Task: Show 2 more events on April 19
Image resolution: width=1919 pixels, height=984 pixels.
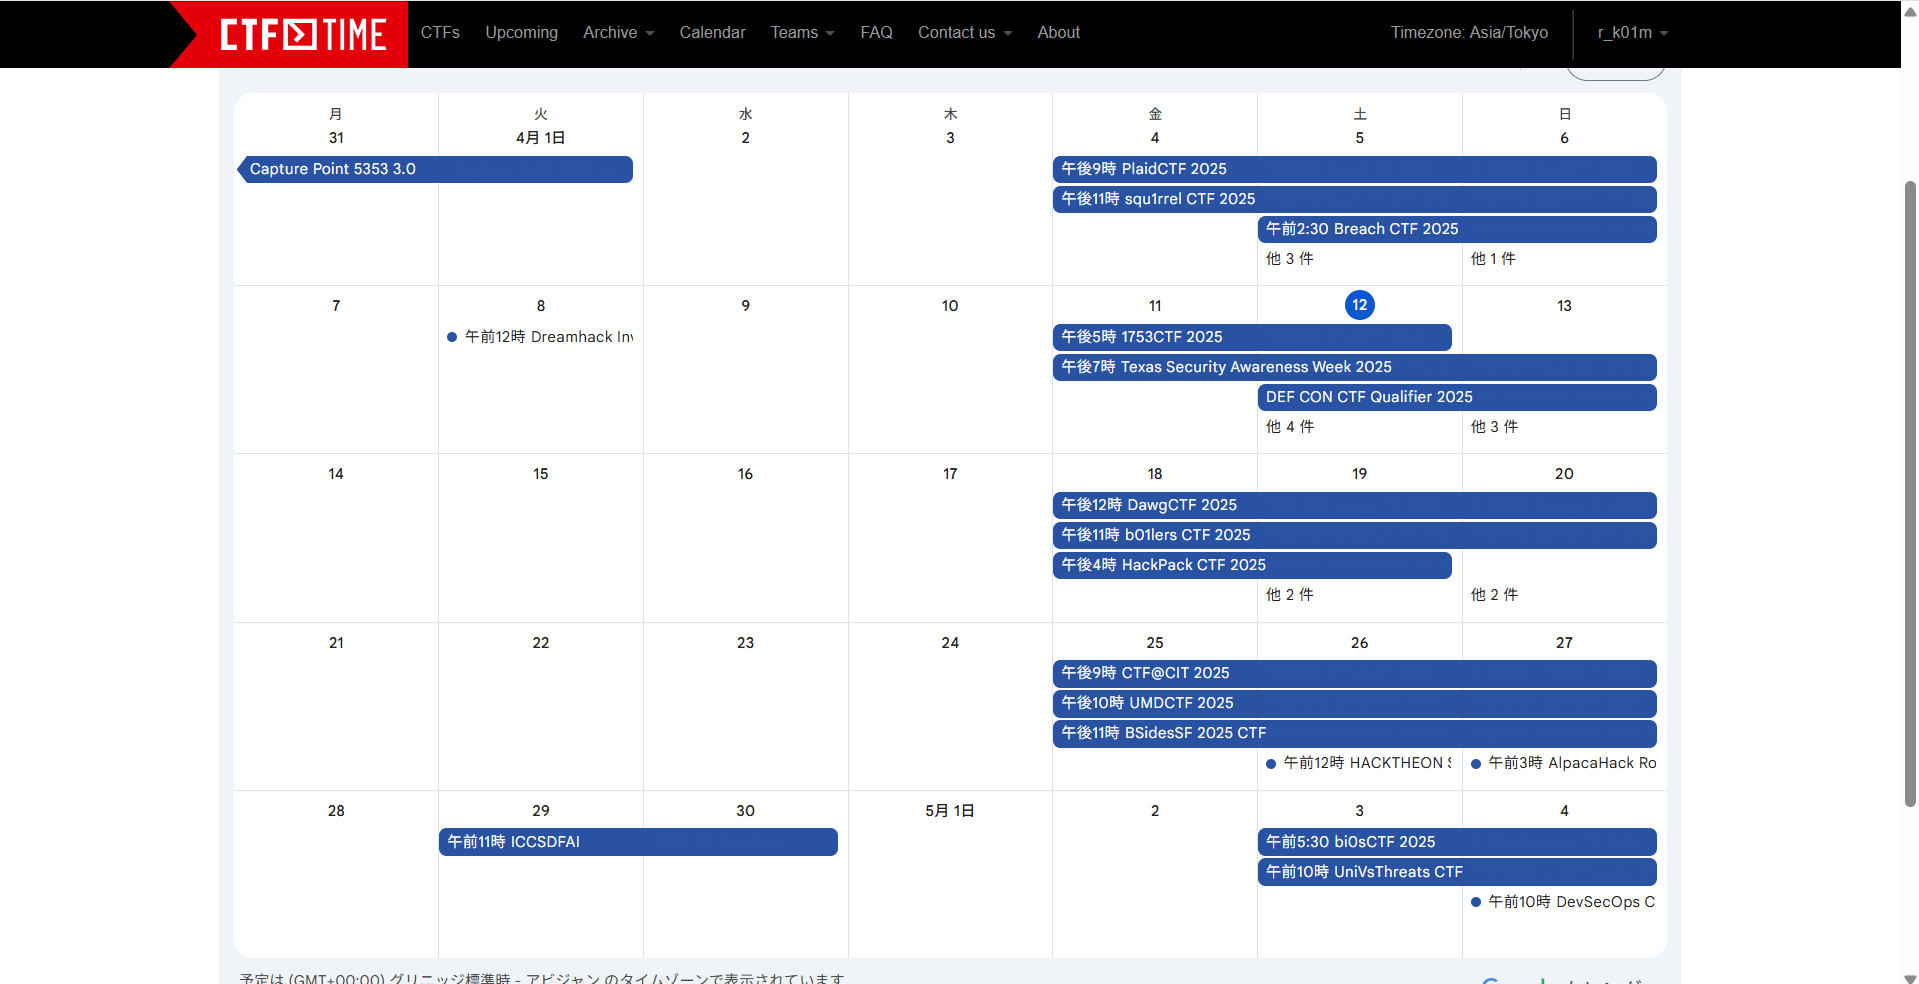Action: [x=1290, y=595]
